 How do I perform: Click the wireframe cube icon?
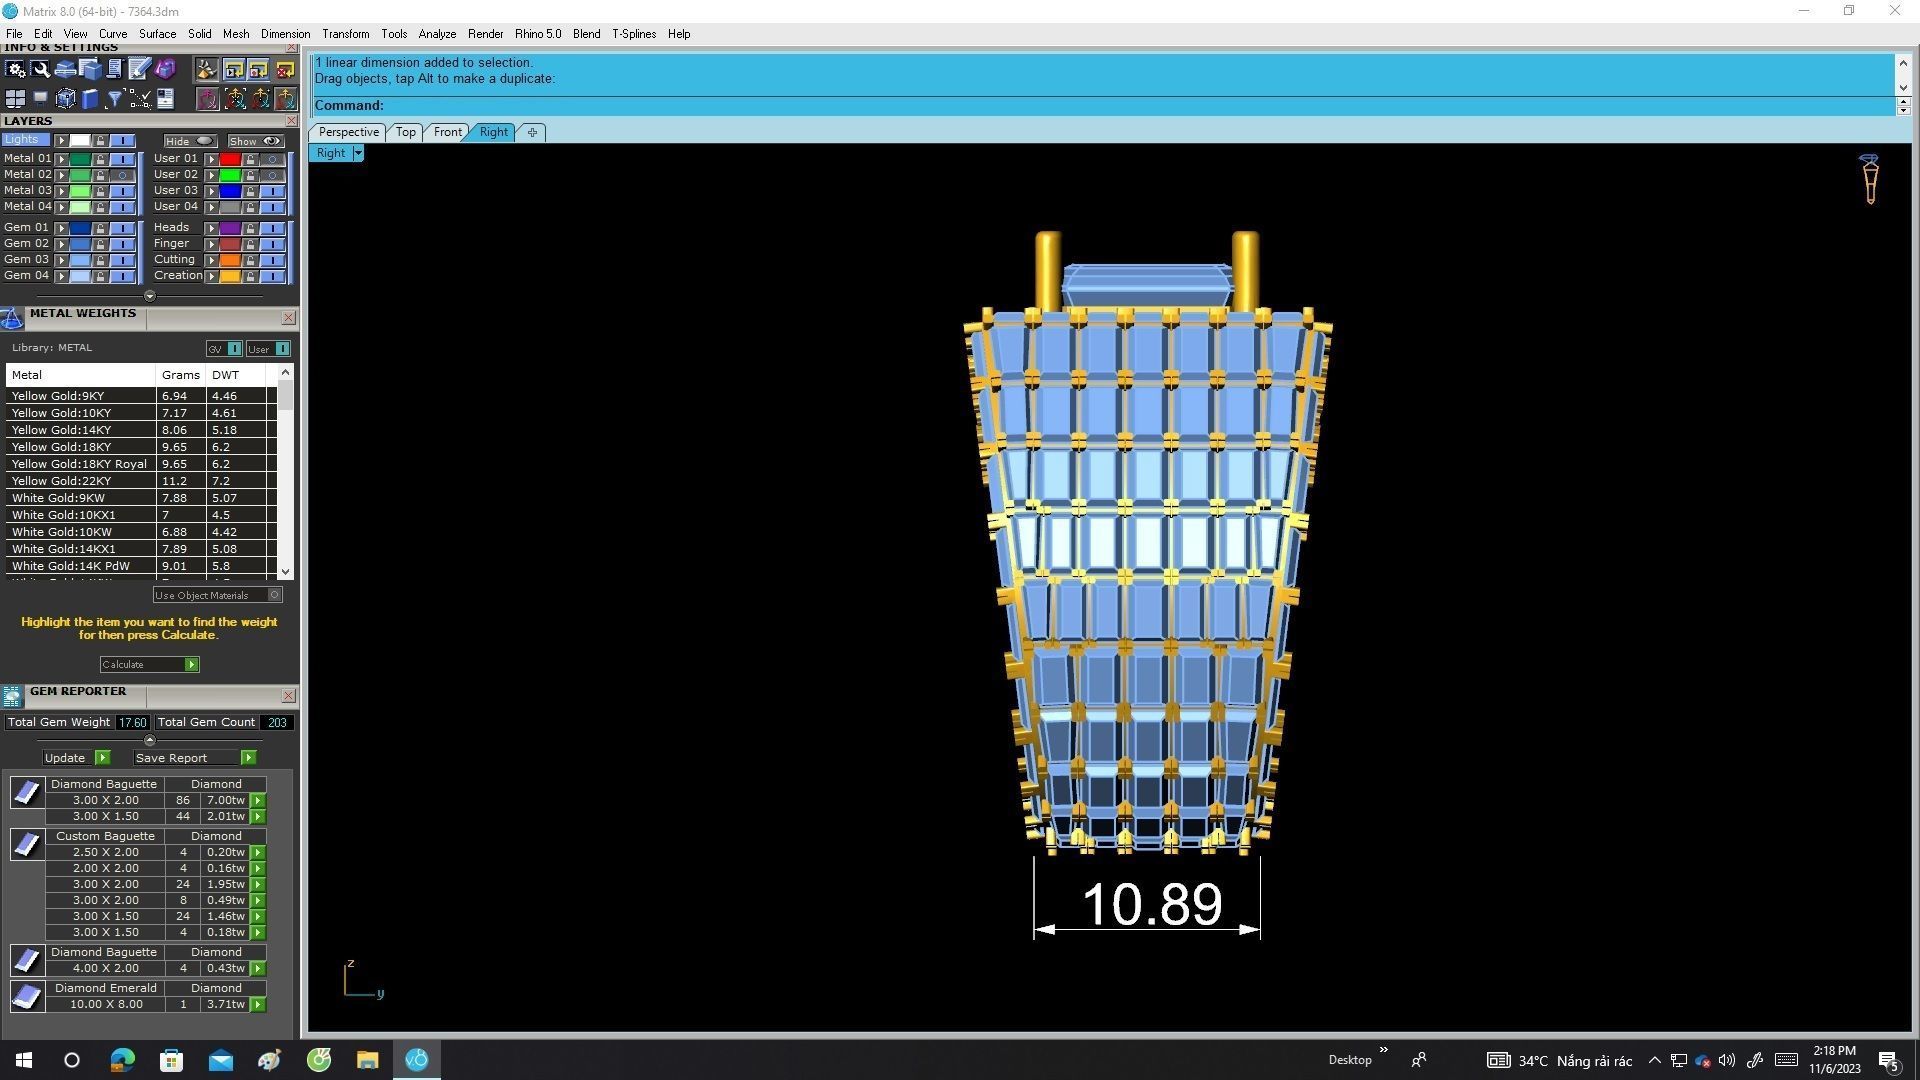coord(65,99)
